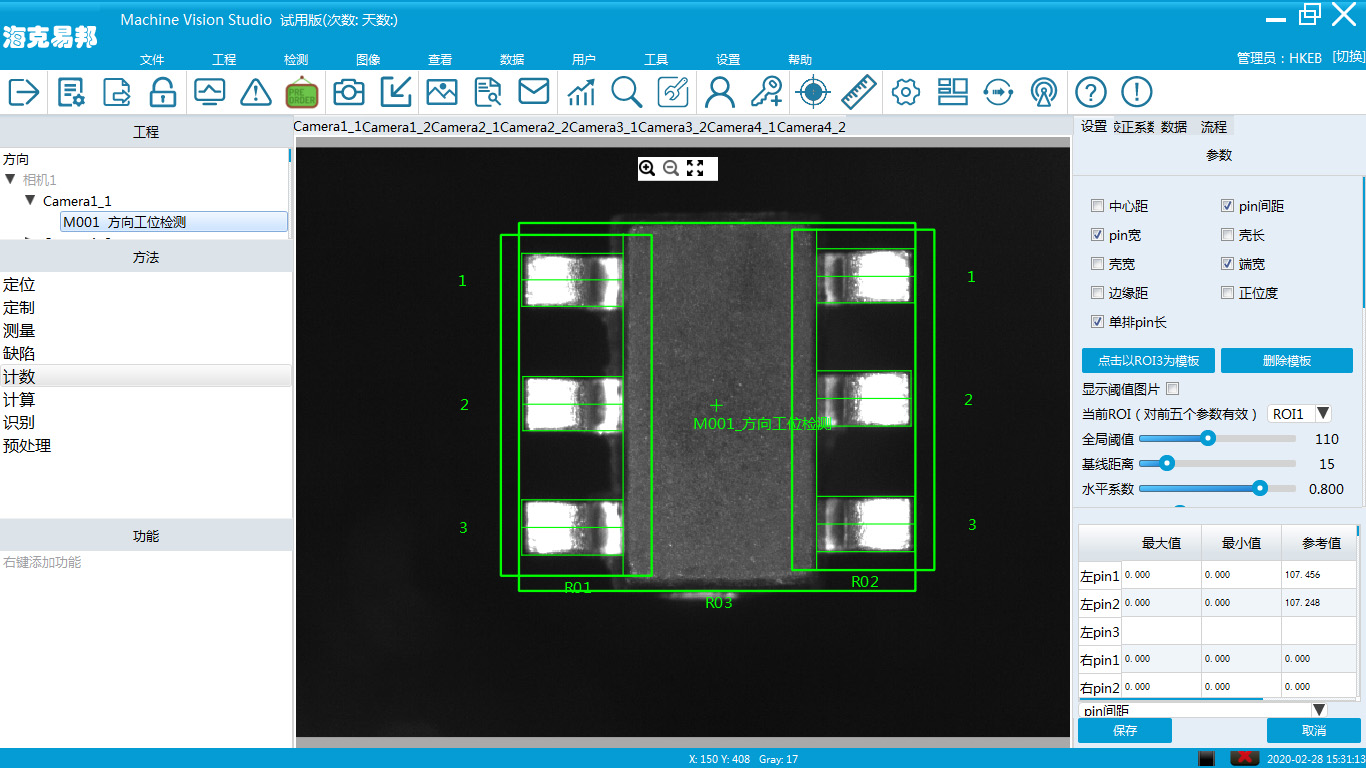Open the pin间距 dropdown at the bottom
The width and height of the screenshot is (1366, 768).
pyautogui.click(x=1318, y=710)
